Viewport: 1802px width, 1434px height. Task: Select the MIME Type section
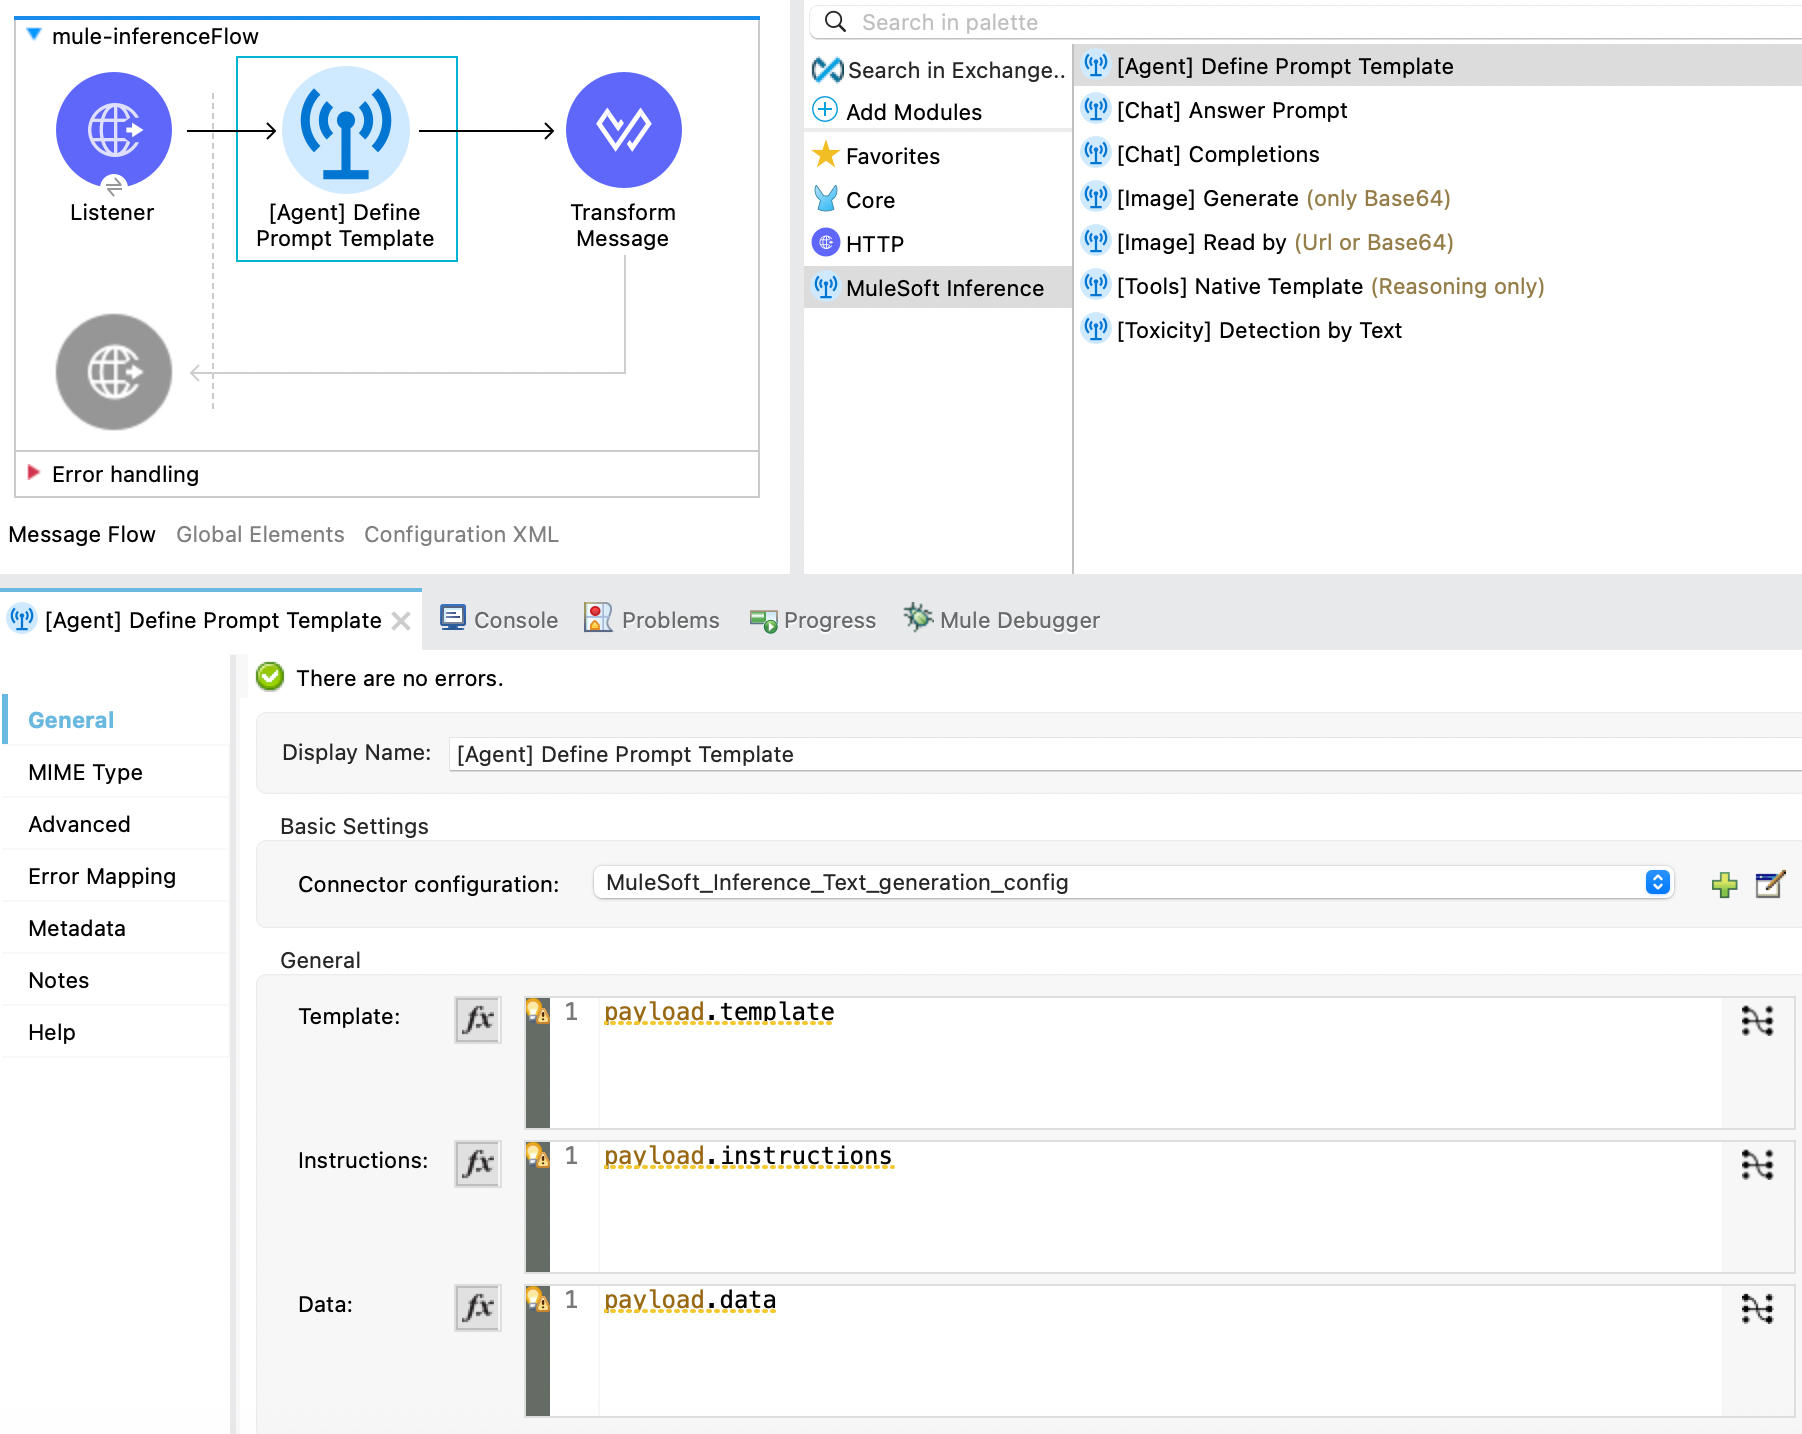click(116, 772)
